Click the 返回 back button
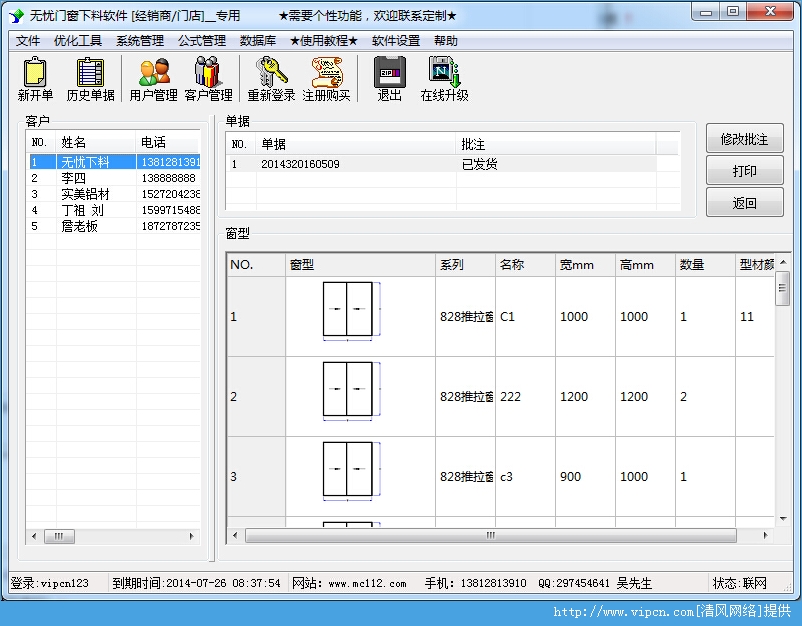802x626 pixels. [745, 203]
